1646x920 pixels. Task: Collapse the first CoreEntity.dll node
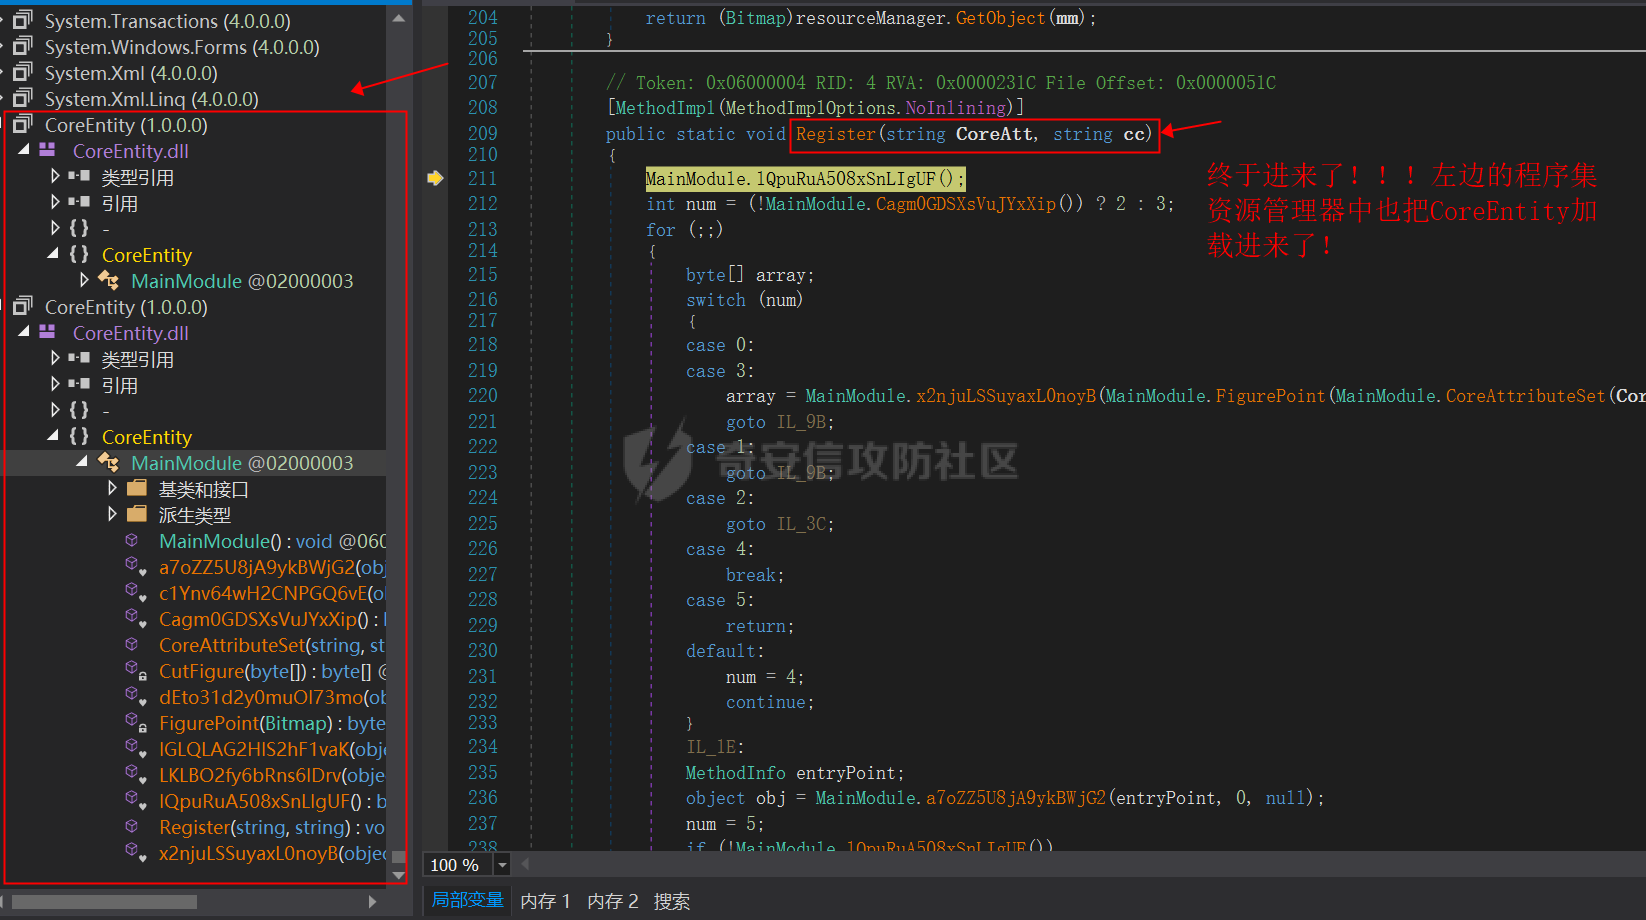pos(24,149)
